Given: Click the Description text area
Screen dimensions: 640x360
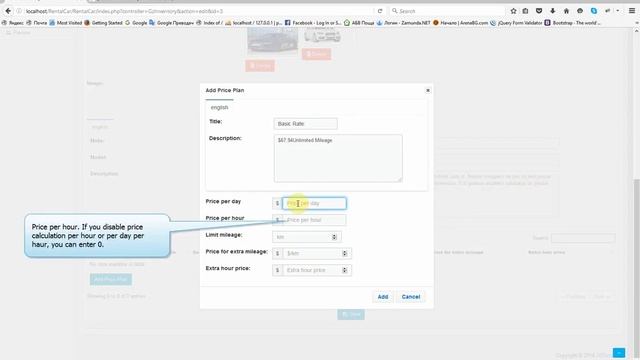Looking at the screenshot, I should click(x=338, y=158).
